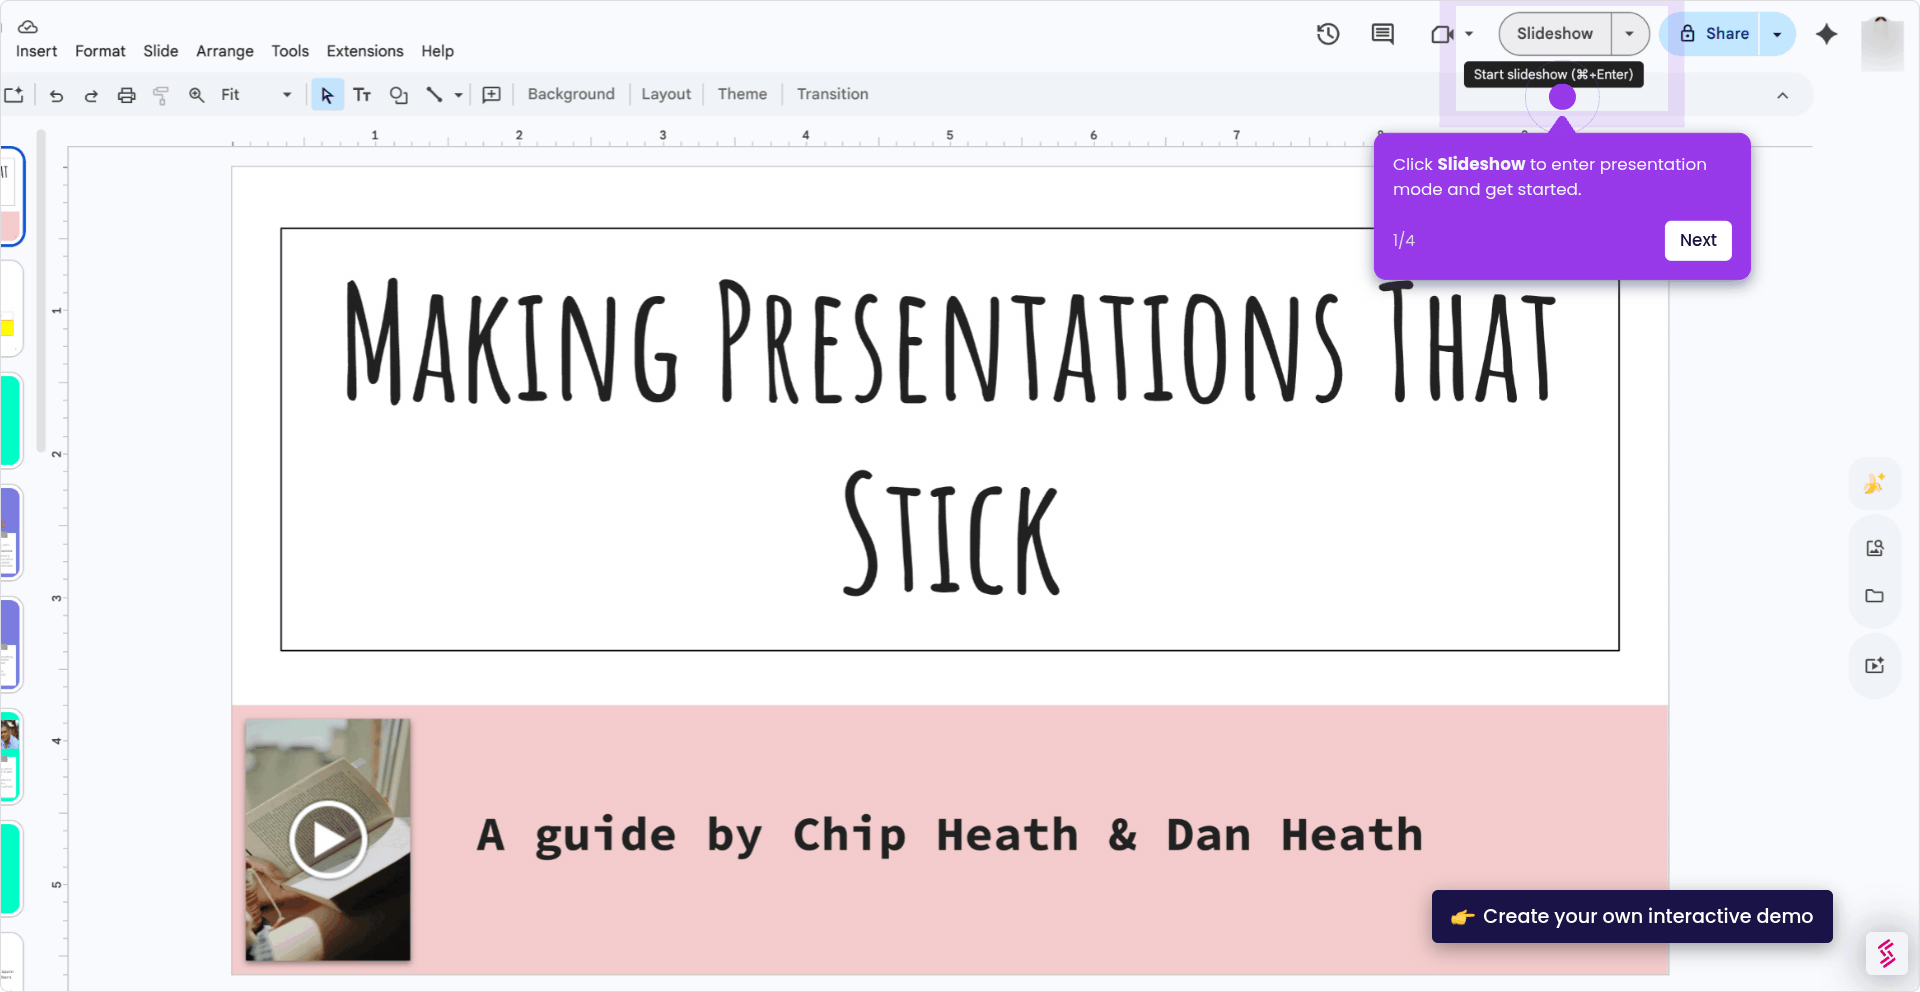Expand the Share options dropdown arrow

[1777, 34]
